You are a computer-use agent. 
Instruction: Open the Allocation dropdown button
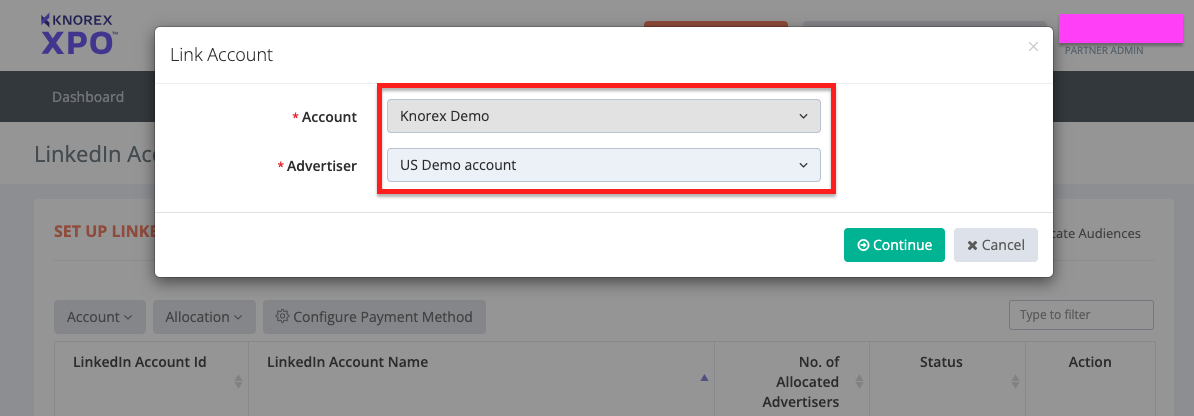203,317
